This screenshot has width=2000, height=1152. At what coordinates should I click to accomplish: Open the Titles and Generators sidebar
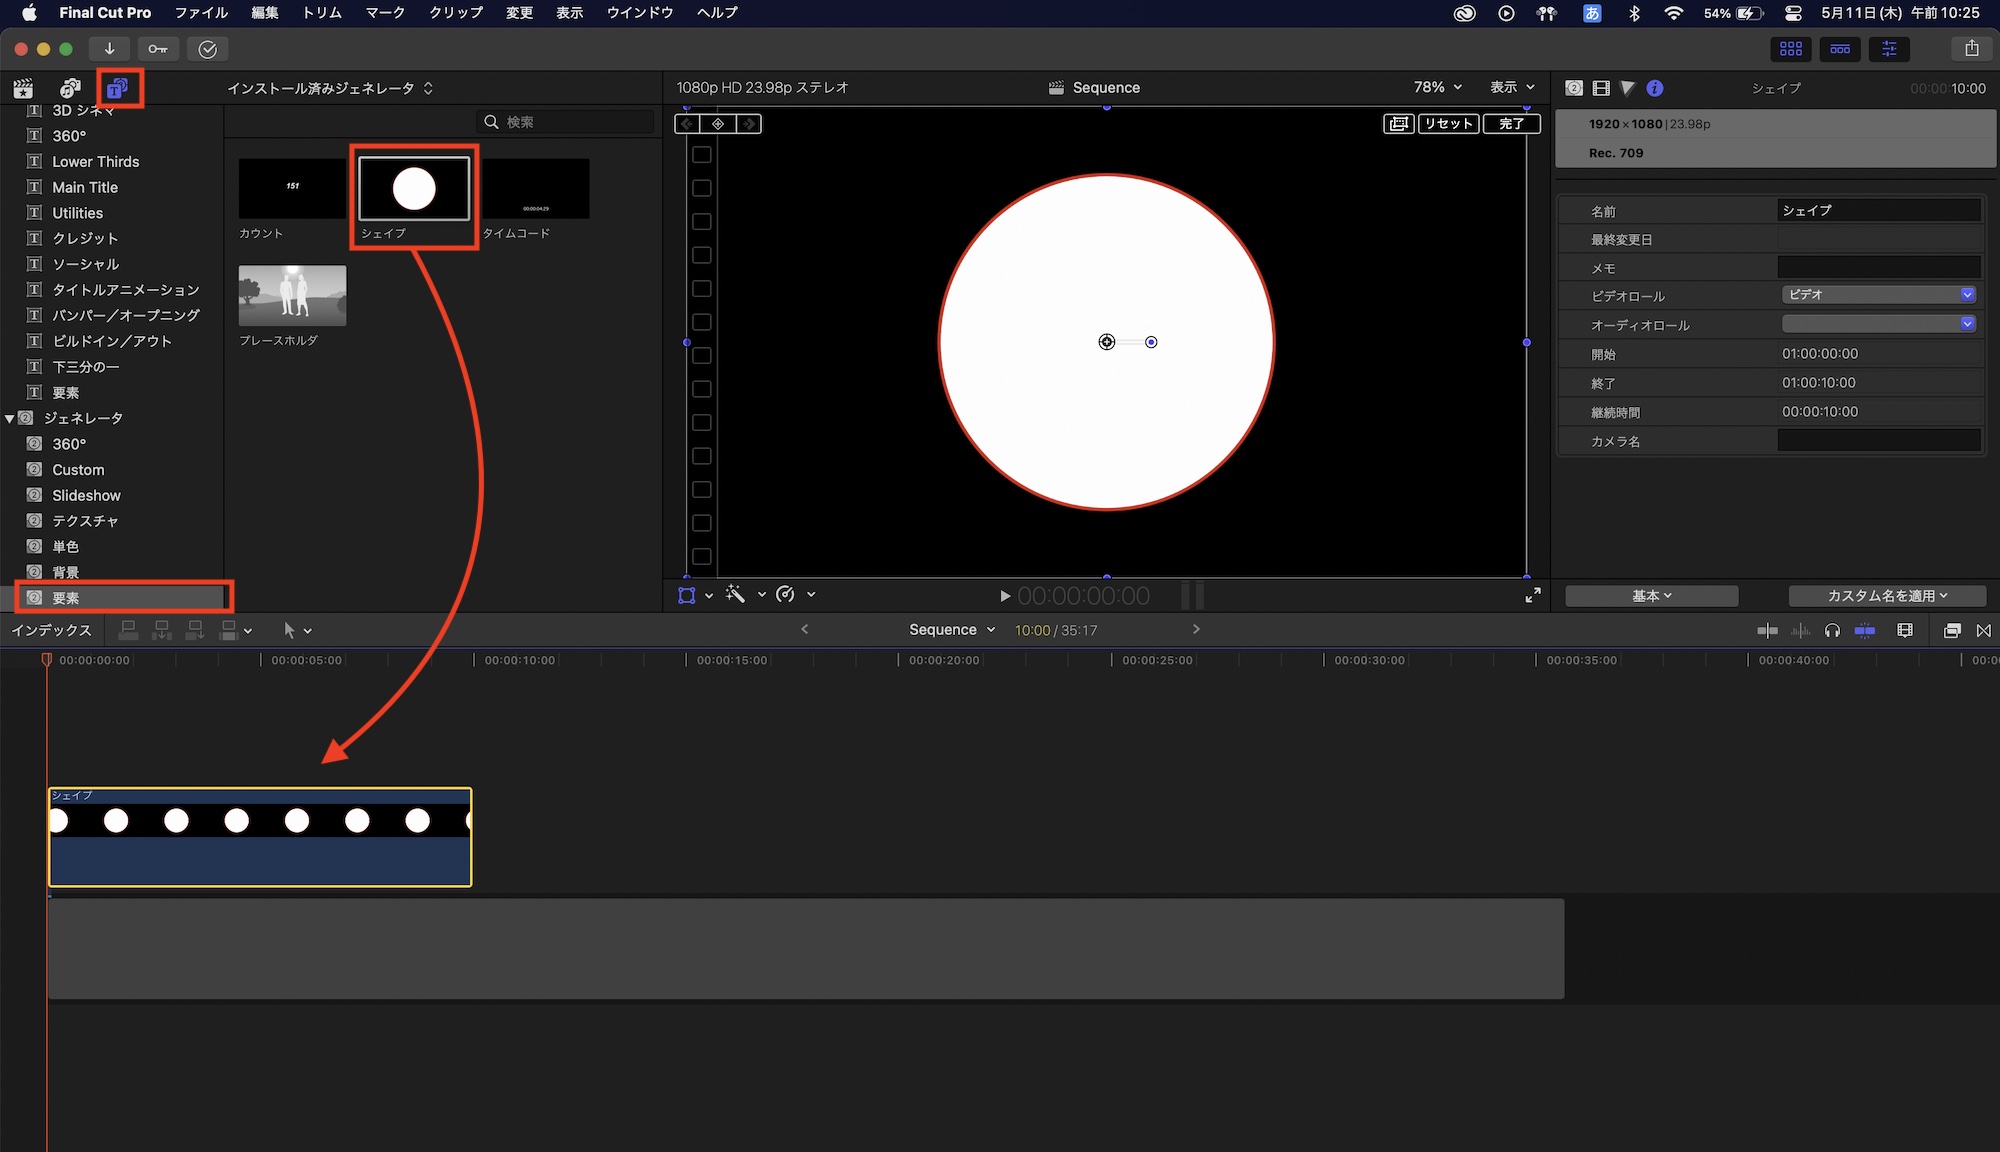pyautogui.click(x=117, y=88)
